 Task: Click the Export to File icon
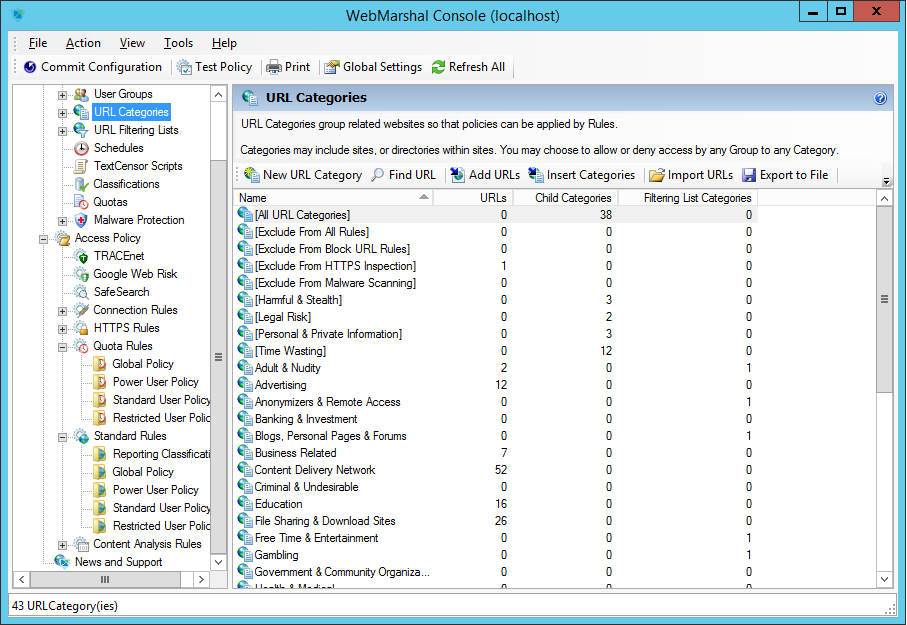pos(749,175)
